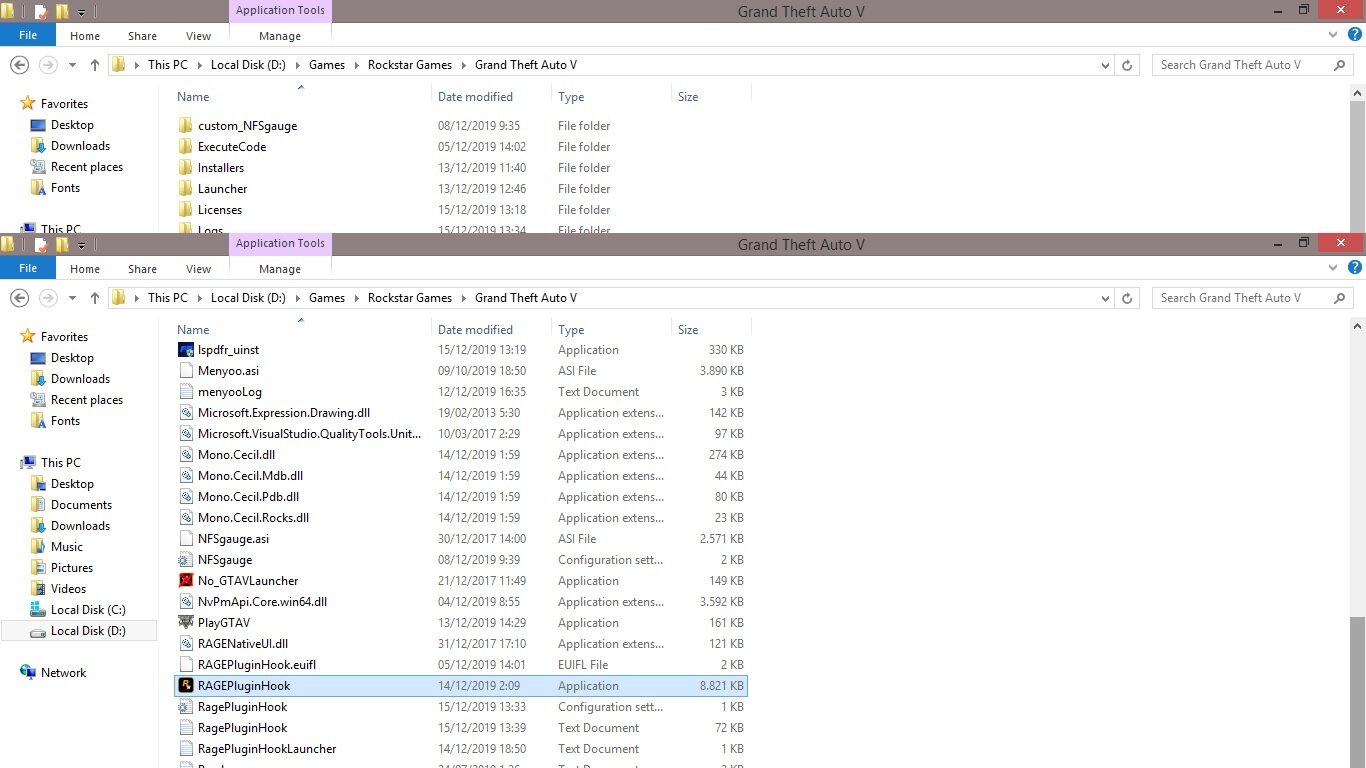Click Rockstar Games breadcrumb in front window
The width and height of the screenshot is (1366, 768).
[x=410, y=298]
